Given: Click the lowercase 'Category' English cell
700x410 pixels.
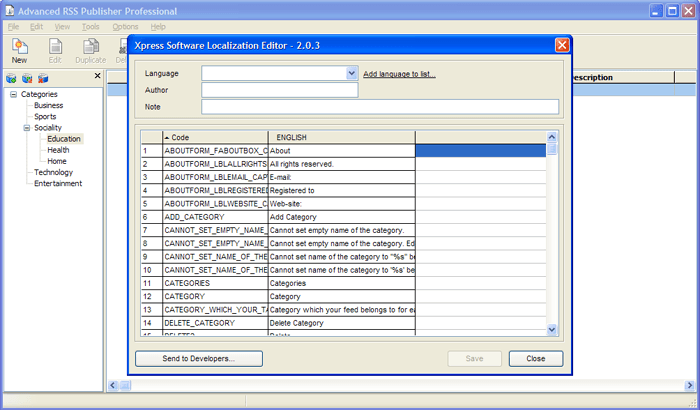Looking at the screenshot, I should tap(342, 297).
